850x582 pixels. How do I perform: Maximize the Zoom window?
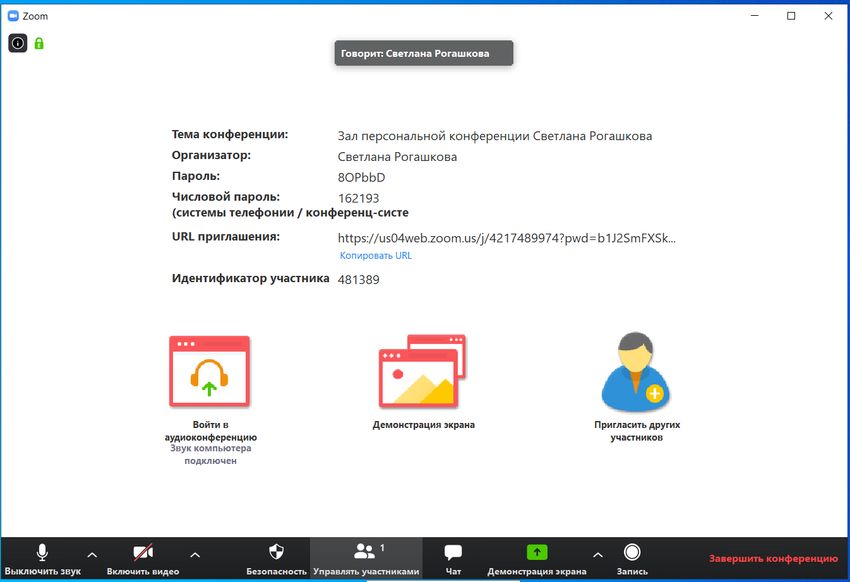pos(791,16)
